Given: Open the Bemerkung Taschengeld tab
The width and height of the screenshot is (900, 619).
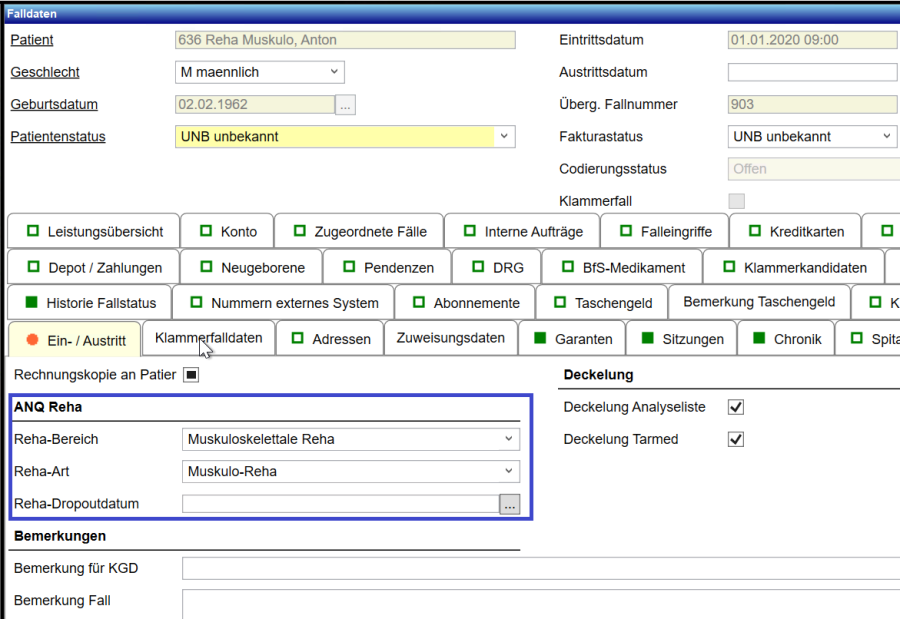Looking at the screenshot, I should click(x=759, y=302).
